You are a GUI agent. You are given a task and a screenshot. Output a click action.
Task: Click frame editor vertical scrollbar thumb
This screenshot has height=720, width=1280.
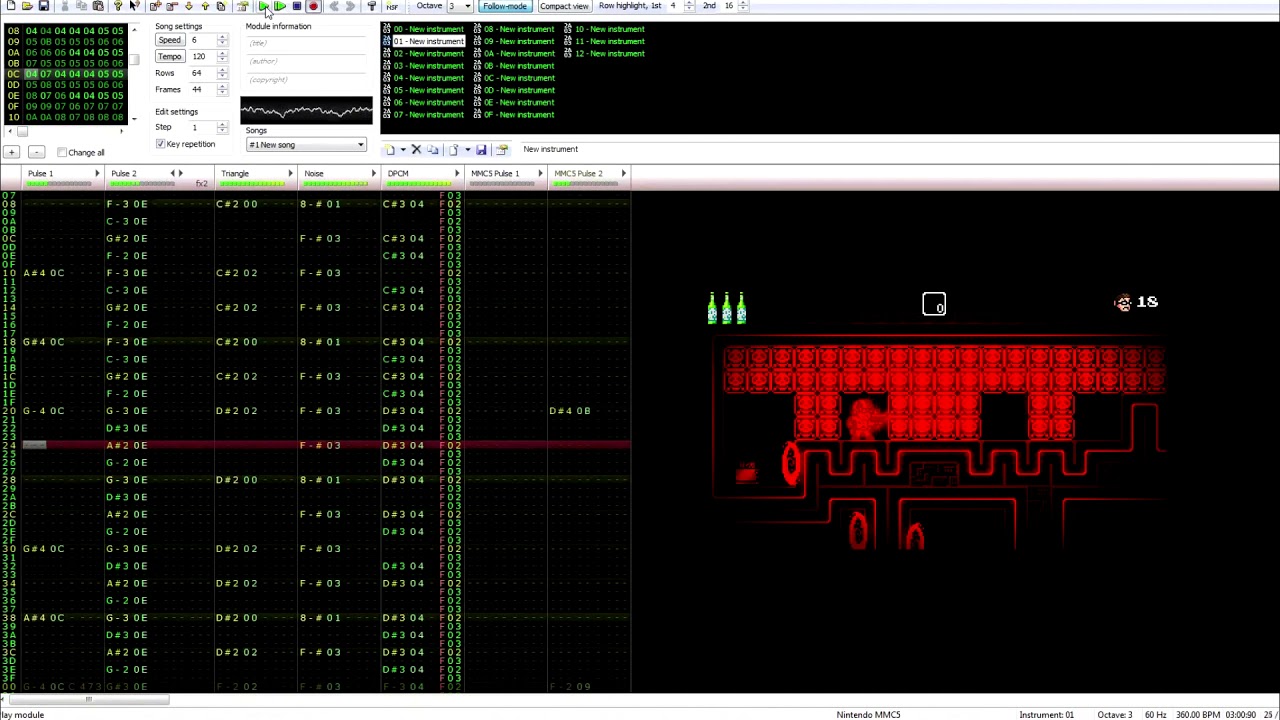134,60
